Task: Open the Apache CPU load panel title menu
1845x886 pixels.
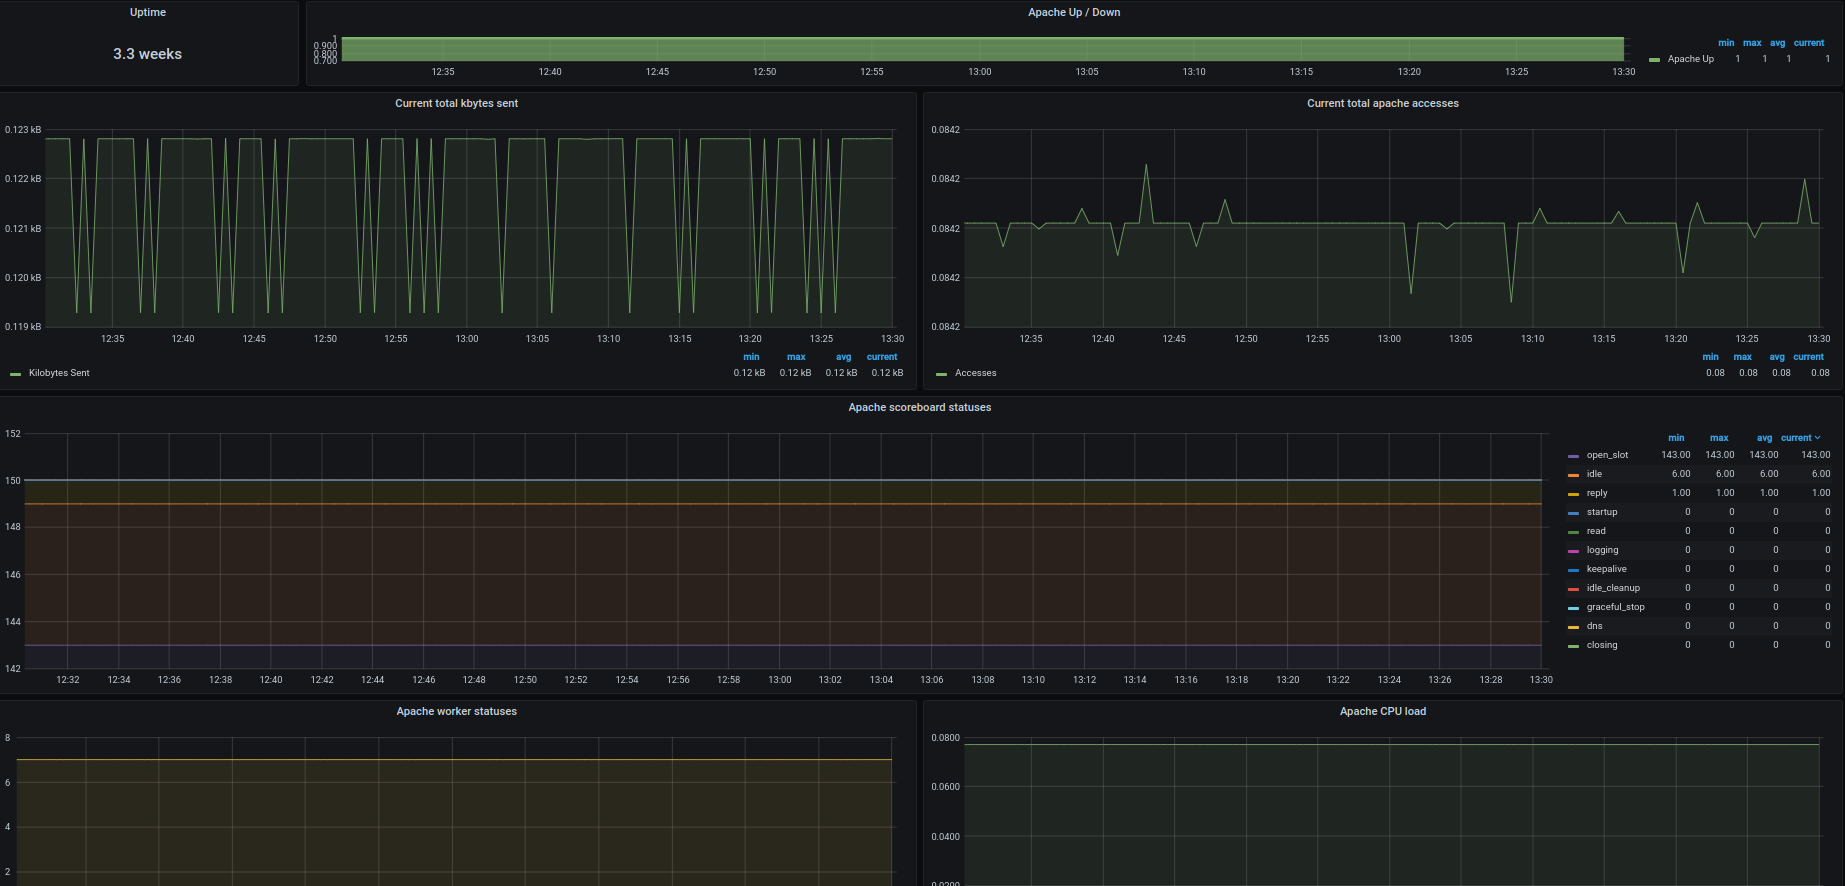Action: point(1382,711)
